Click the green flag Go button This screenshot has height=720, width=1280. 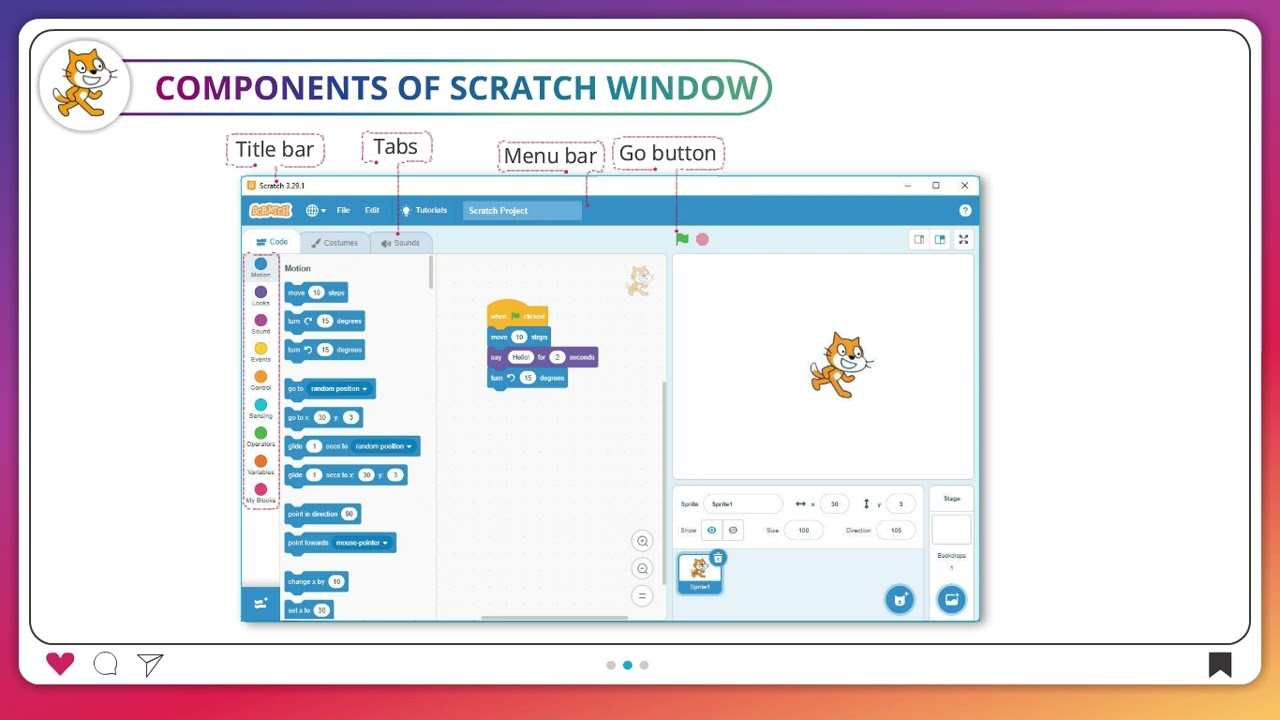[x=682, y=239]
